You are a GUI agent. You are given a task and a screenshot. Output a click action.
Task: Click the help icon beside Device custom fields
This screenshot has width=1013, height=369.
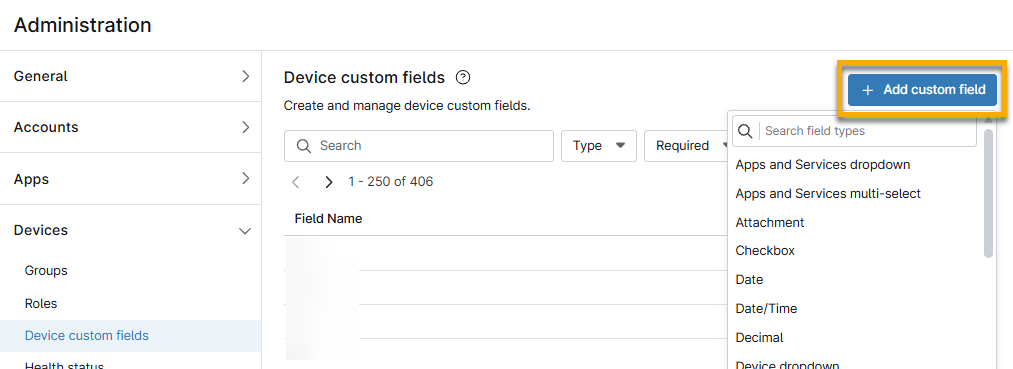(463, 78)
